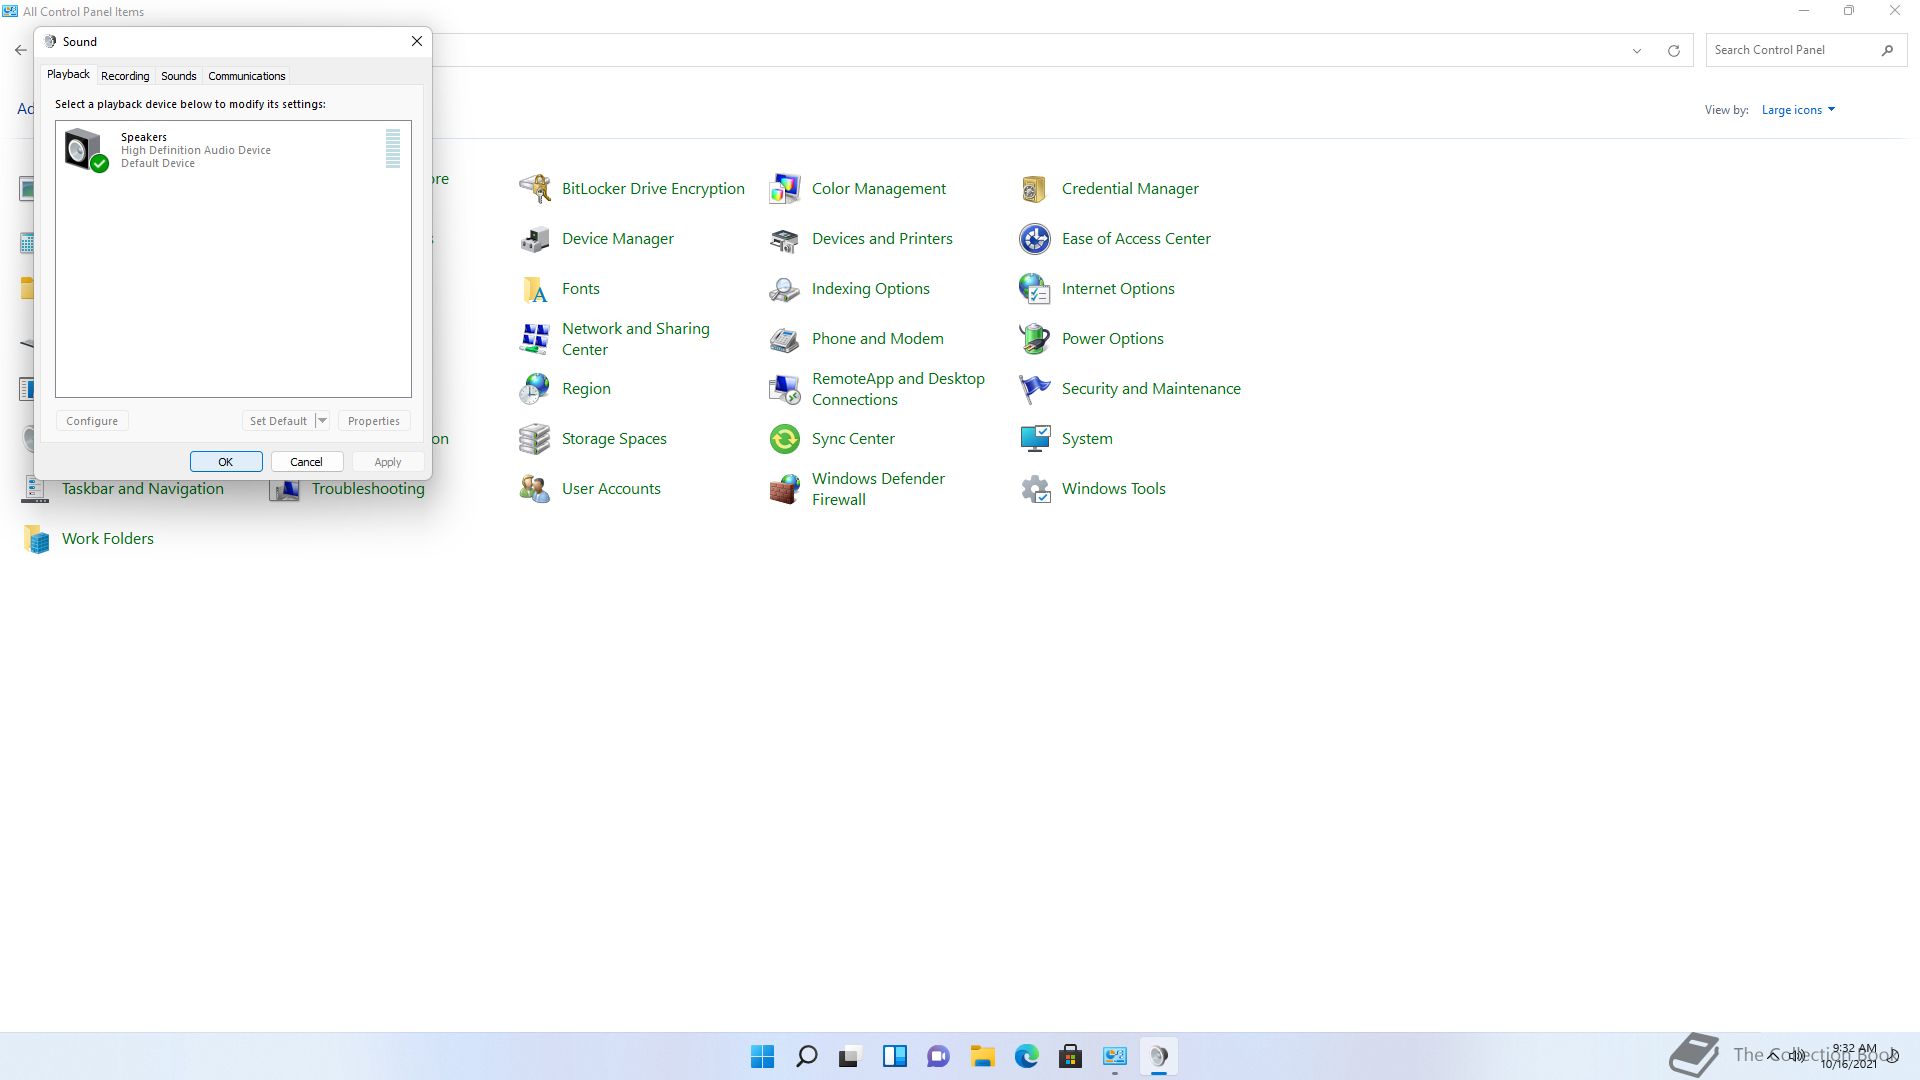This screenshot has height=1080, width=1920.
Task: Open RemoteApp and Desktop Connections icon
Action: click(x=785, y=388)
